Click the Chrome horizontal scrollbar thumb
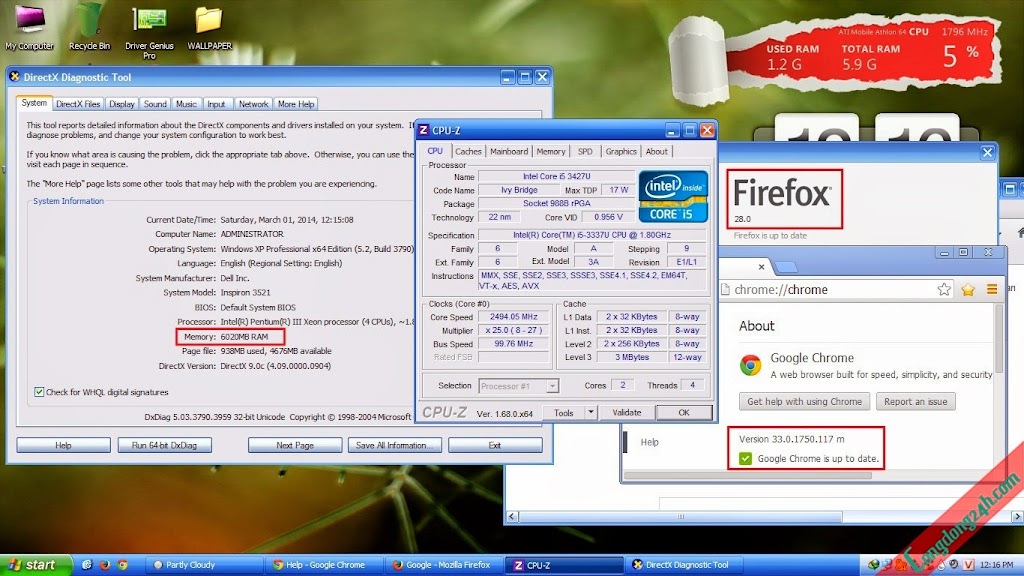This screenshot has width=1024, height=576. pyautogui.click(x=748, y=475)
